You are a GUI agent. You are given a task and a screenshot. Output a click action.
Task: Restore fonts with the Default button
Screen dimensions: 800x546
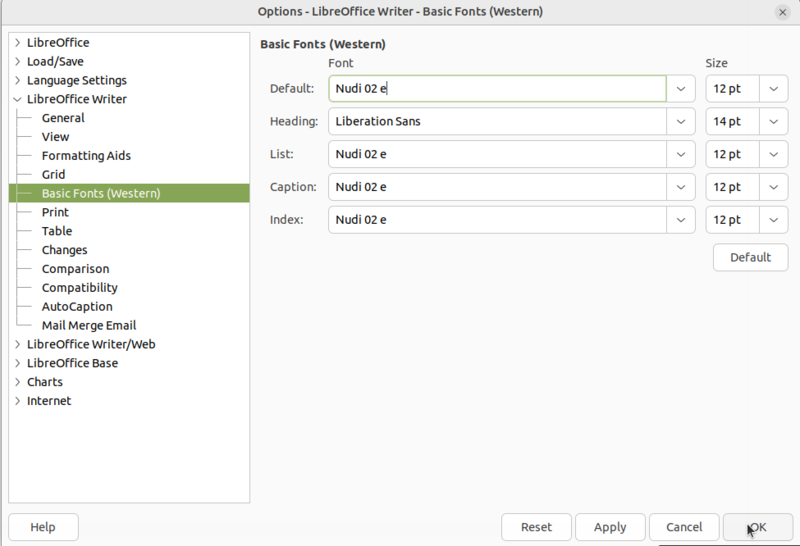(x=751, y=258)
